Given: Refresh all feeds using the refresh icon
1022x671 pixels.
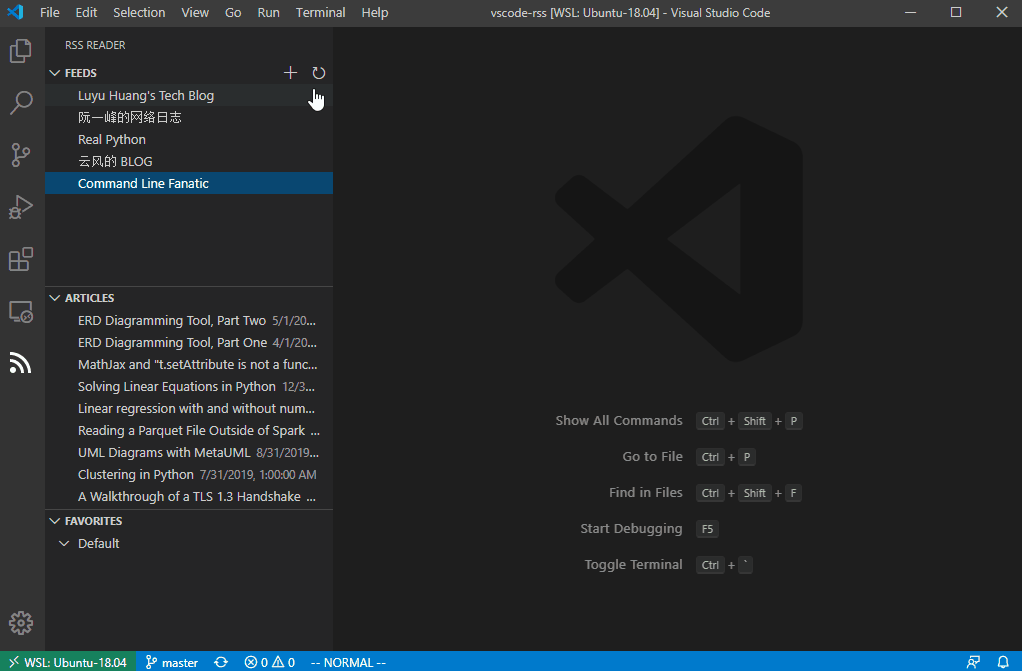Looking at the screenshot, I should tap(318, 72).
